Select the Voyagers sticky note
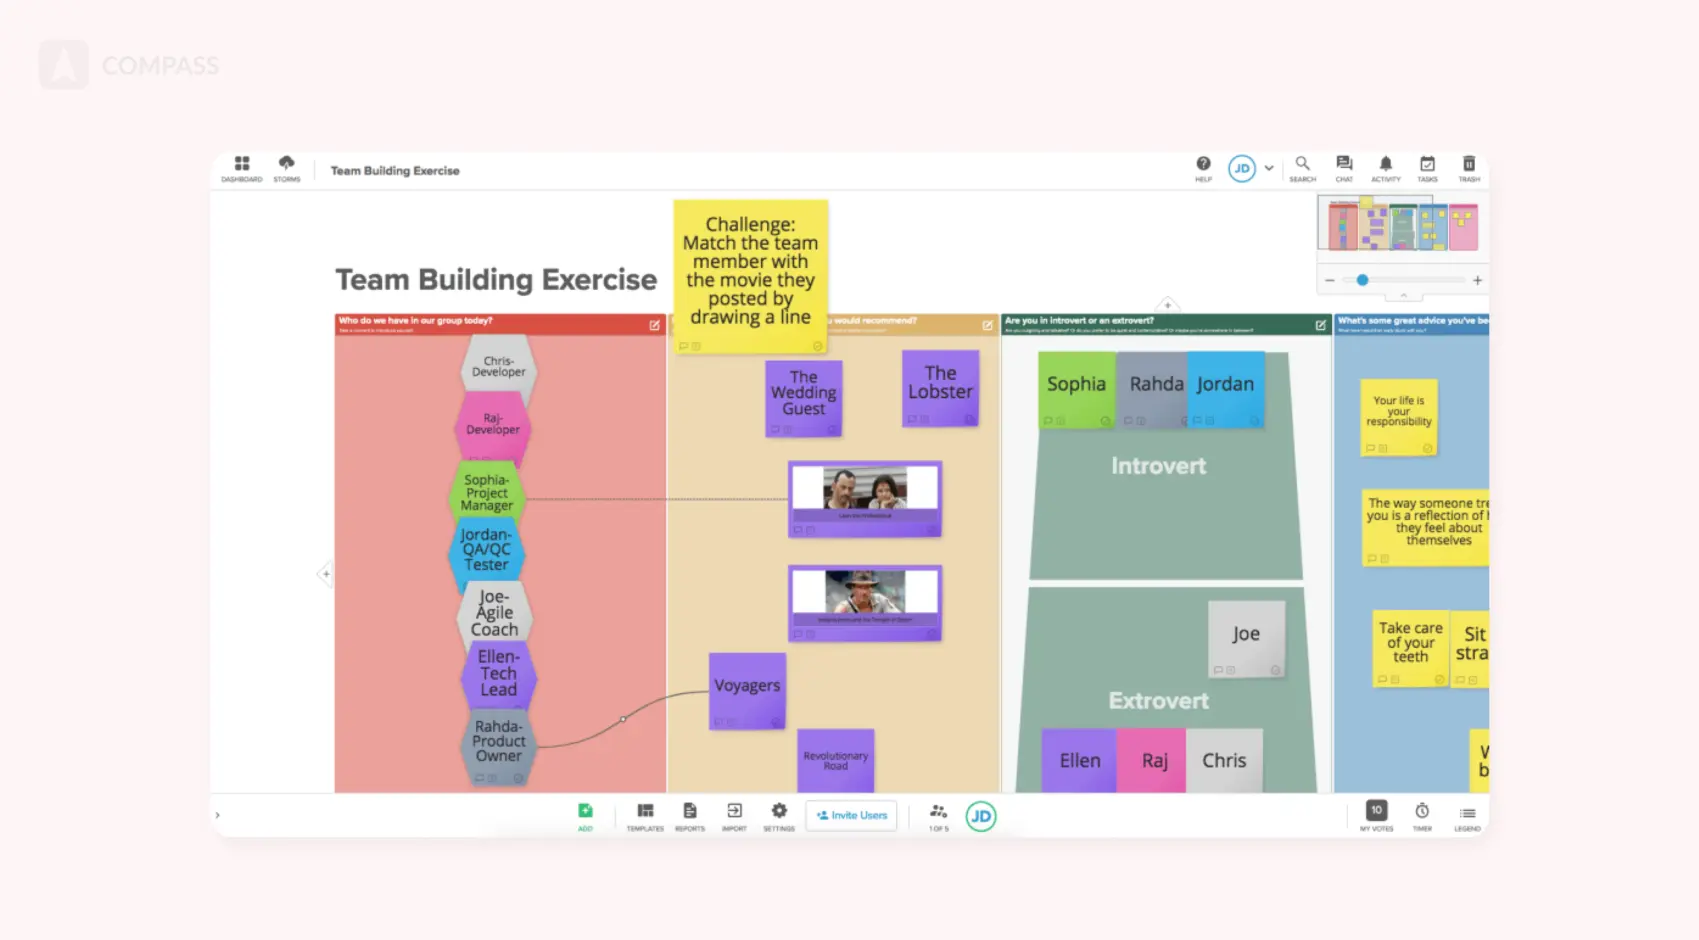Screen dimensions: 1699x940 click(x=747, y=691)
